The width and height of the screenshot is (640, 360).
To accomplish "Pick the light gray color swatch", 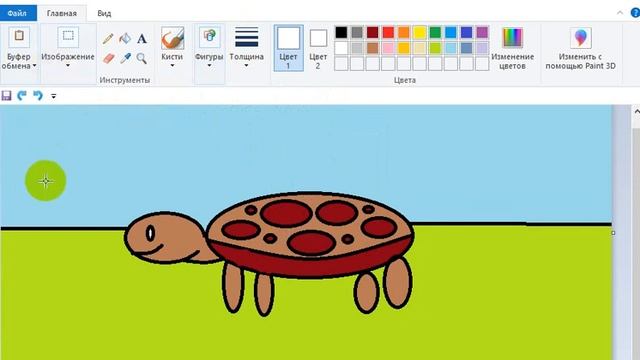I will tap(357, 48).
